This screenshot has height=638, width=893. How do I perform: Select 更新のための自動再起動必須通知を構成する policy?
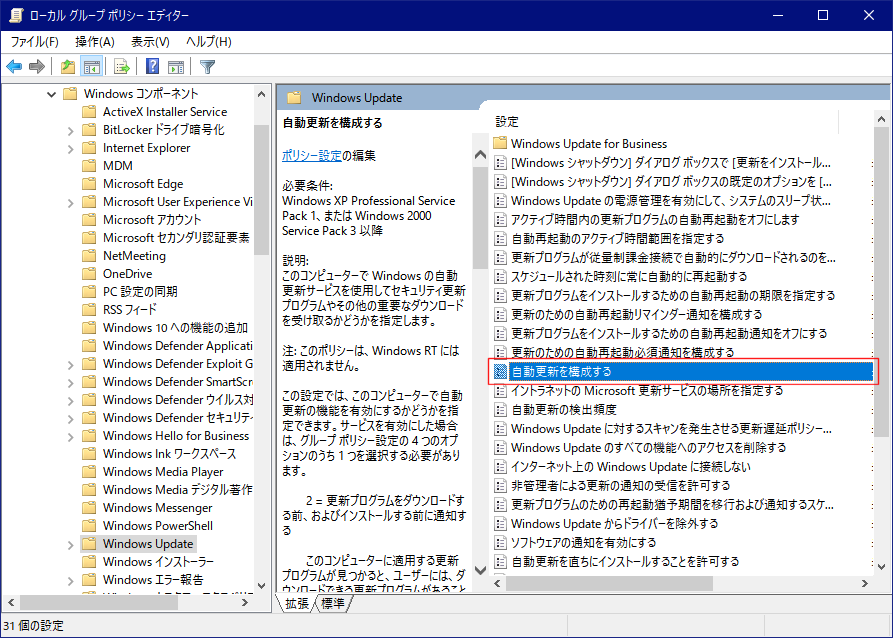click(x=622, y=352)
